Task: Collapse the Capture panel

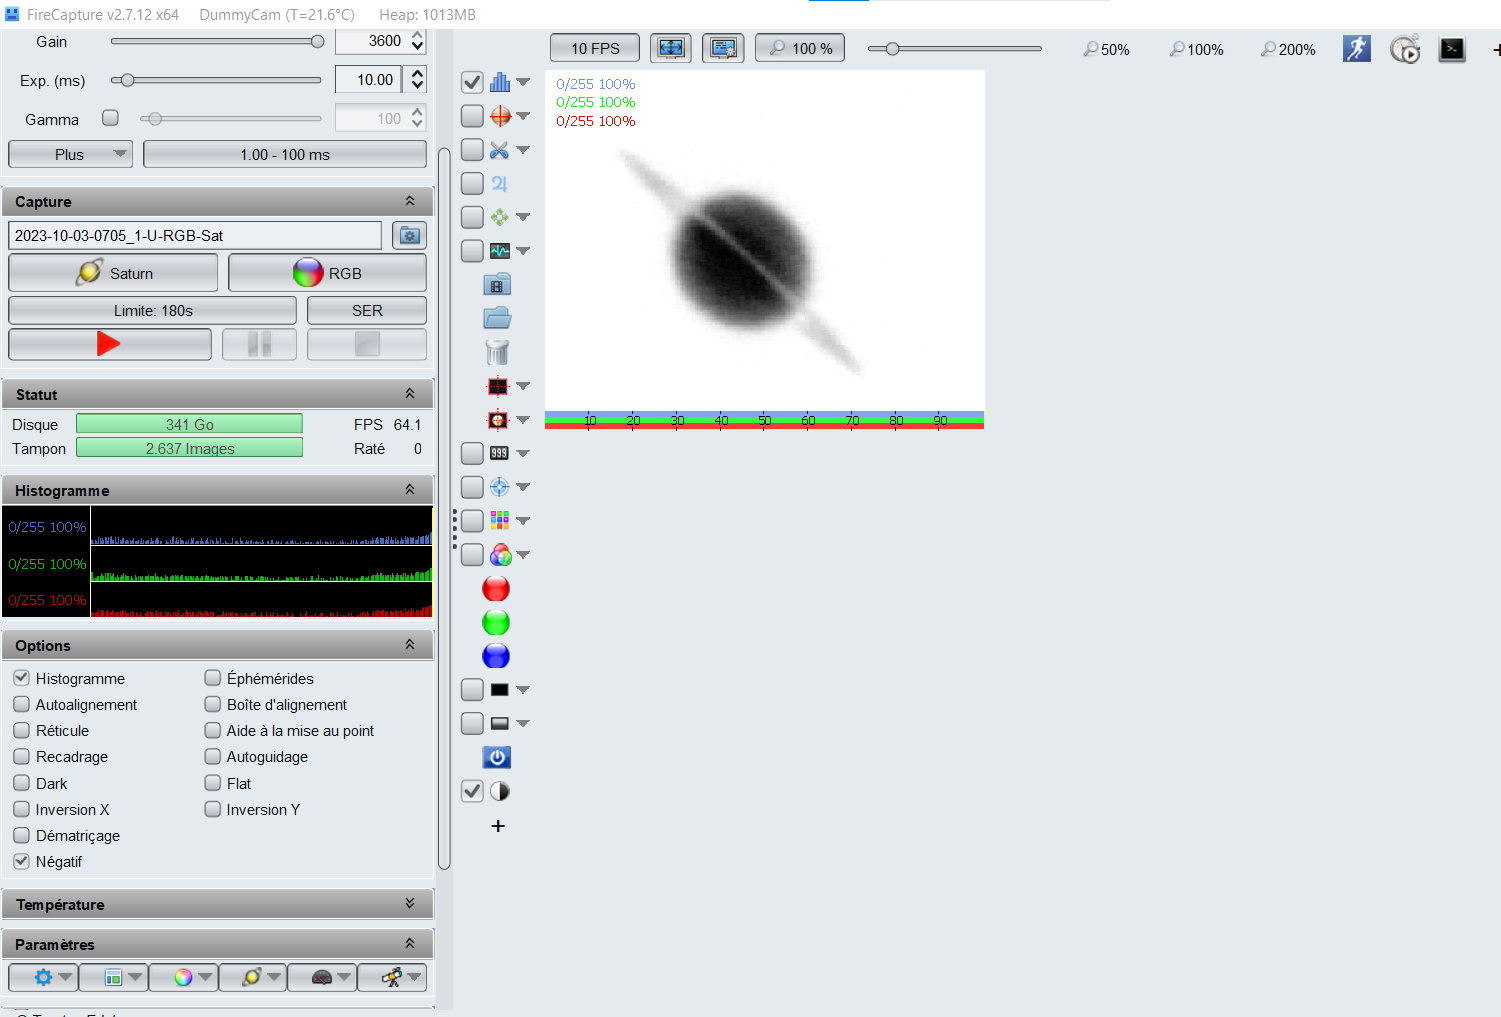Action: click(410, 201)
